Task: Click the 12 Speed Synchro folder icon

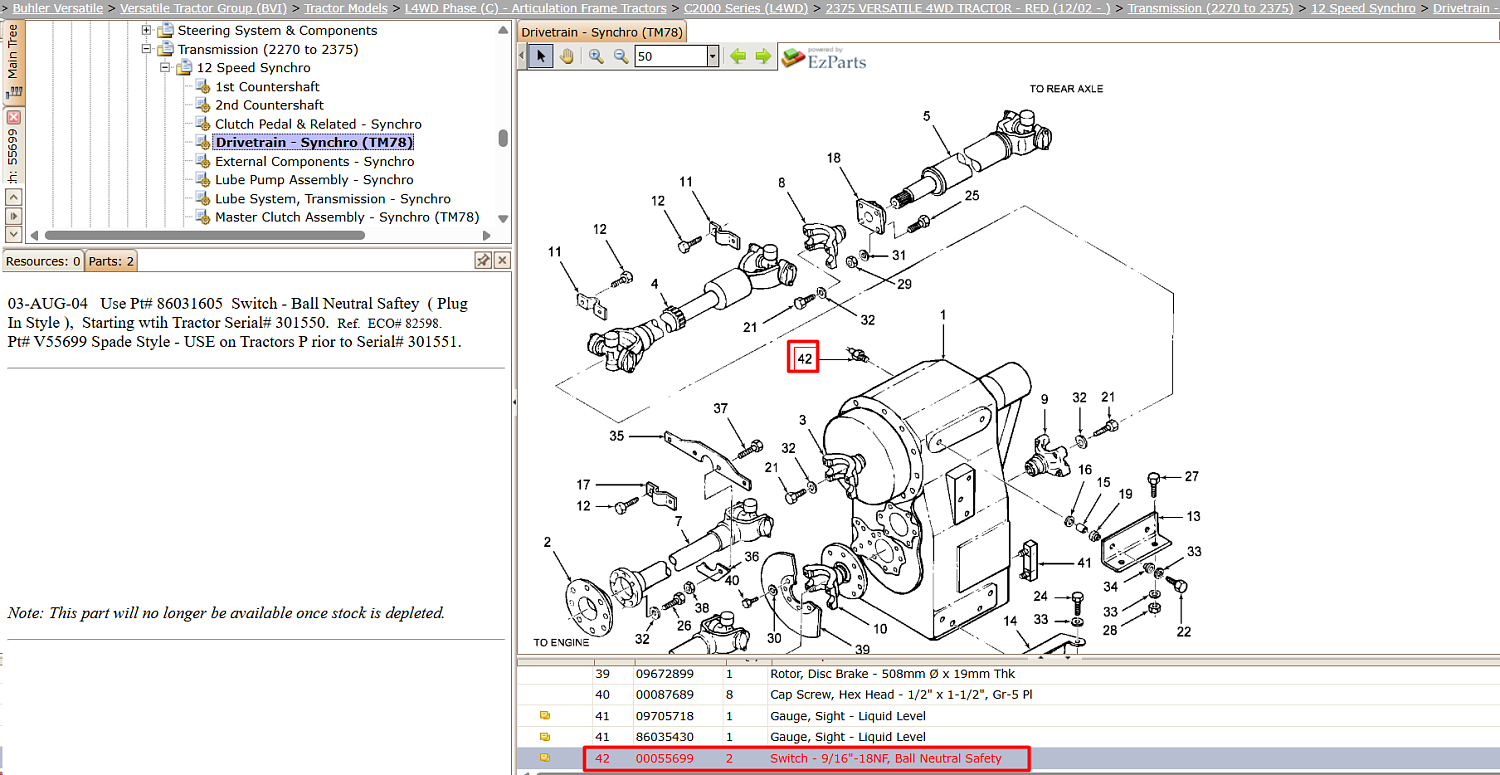Action: tap(184, 68)
